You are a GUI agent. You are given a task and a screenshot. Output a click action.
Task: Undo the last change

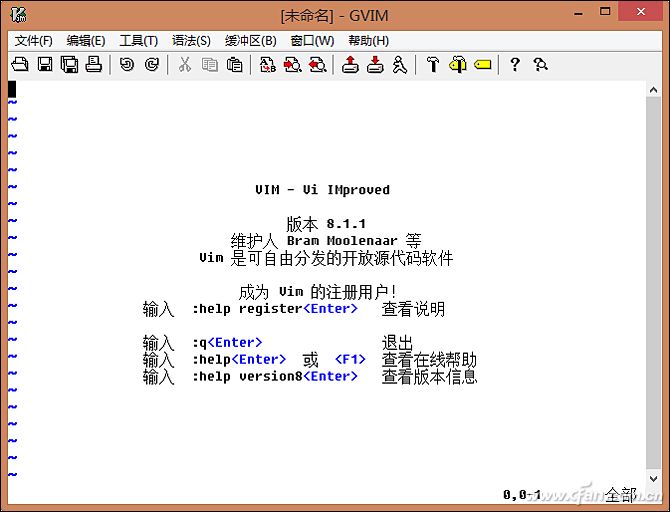126,65
